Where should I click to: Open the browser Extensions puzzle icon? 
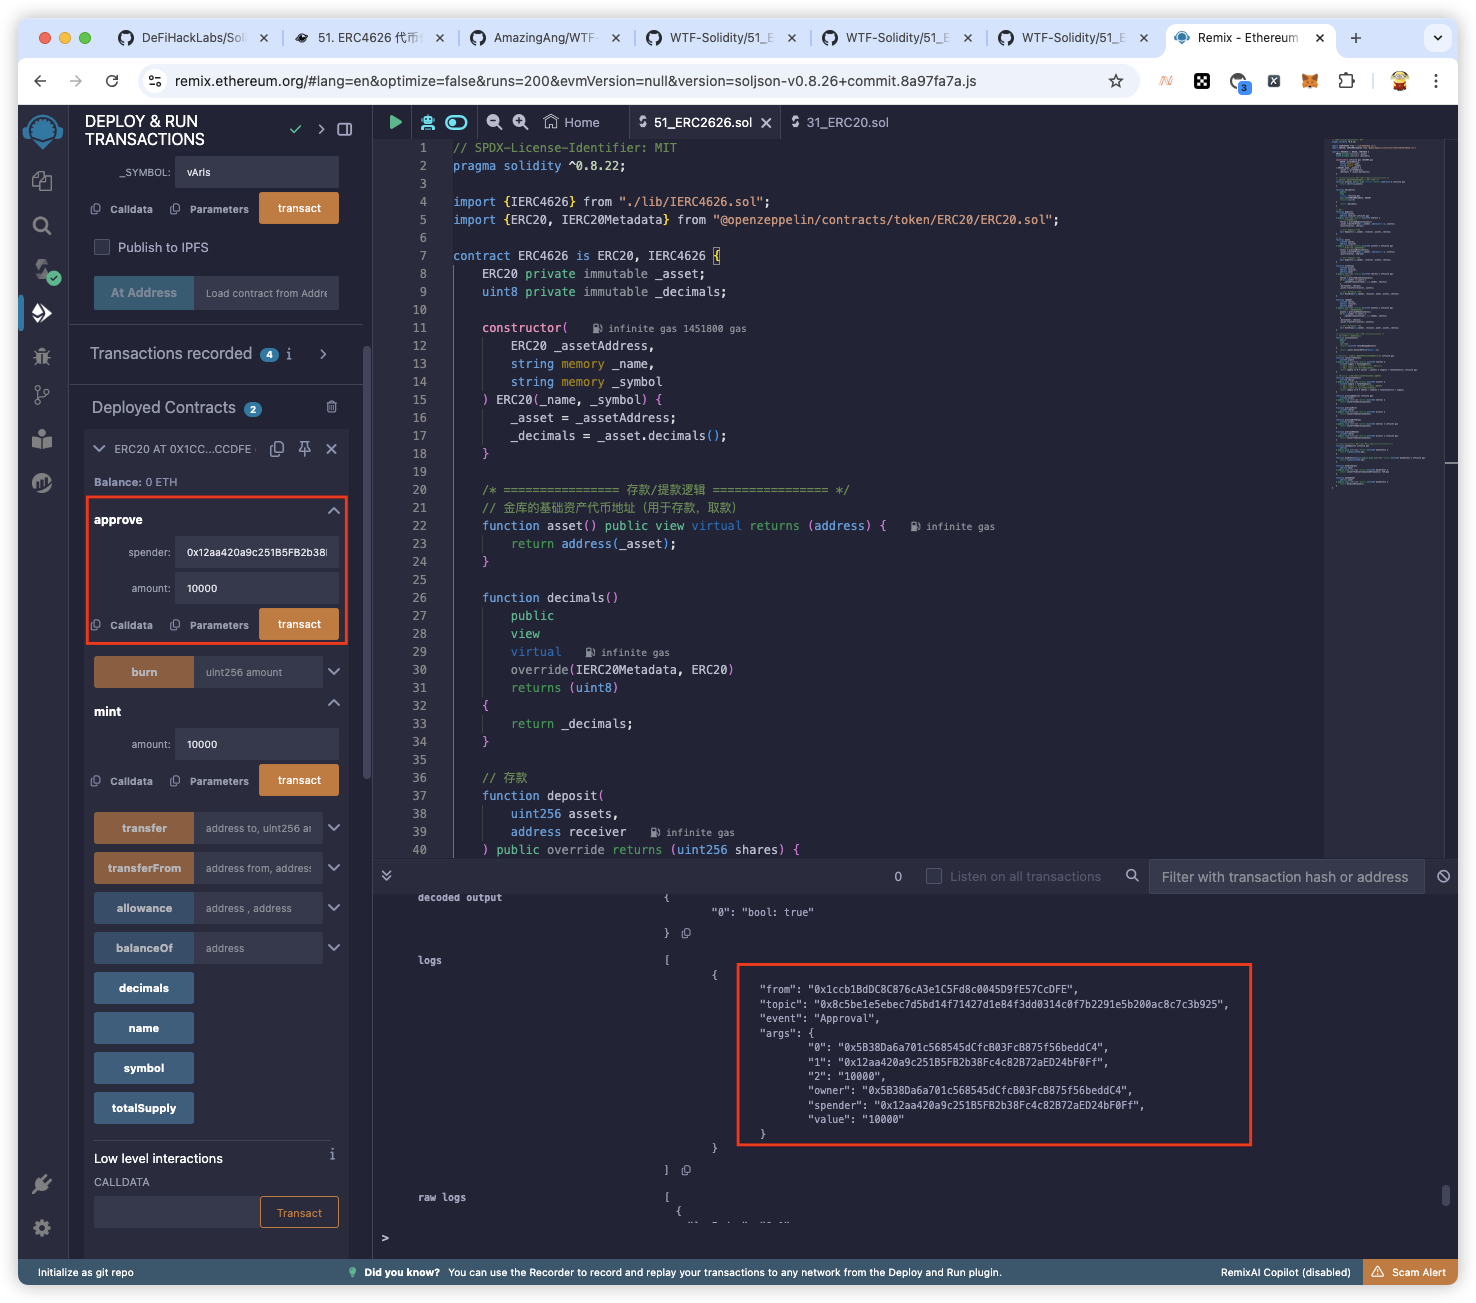click(1346, 81)
